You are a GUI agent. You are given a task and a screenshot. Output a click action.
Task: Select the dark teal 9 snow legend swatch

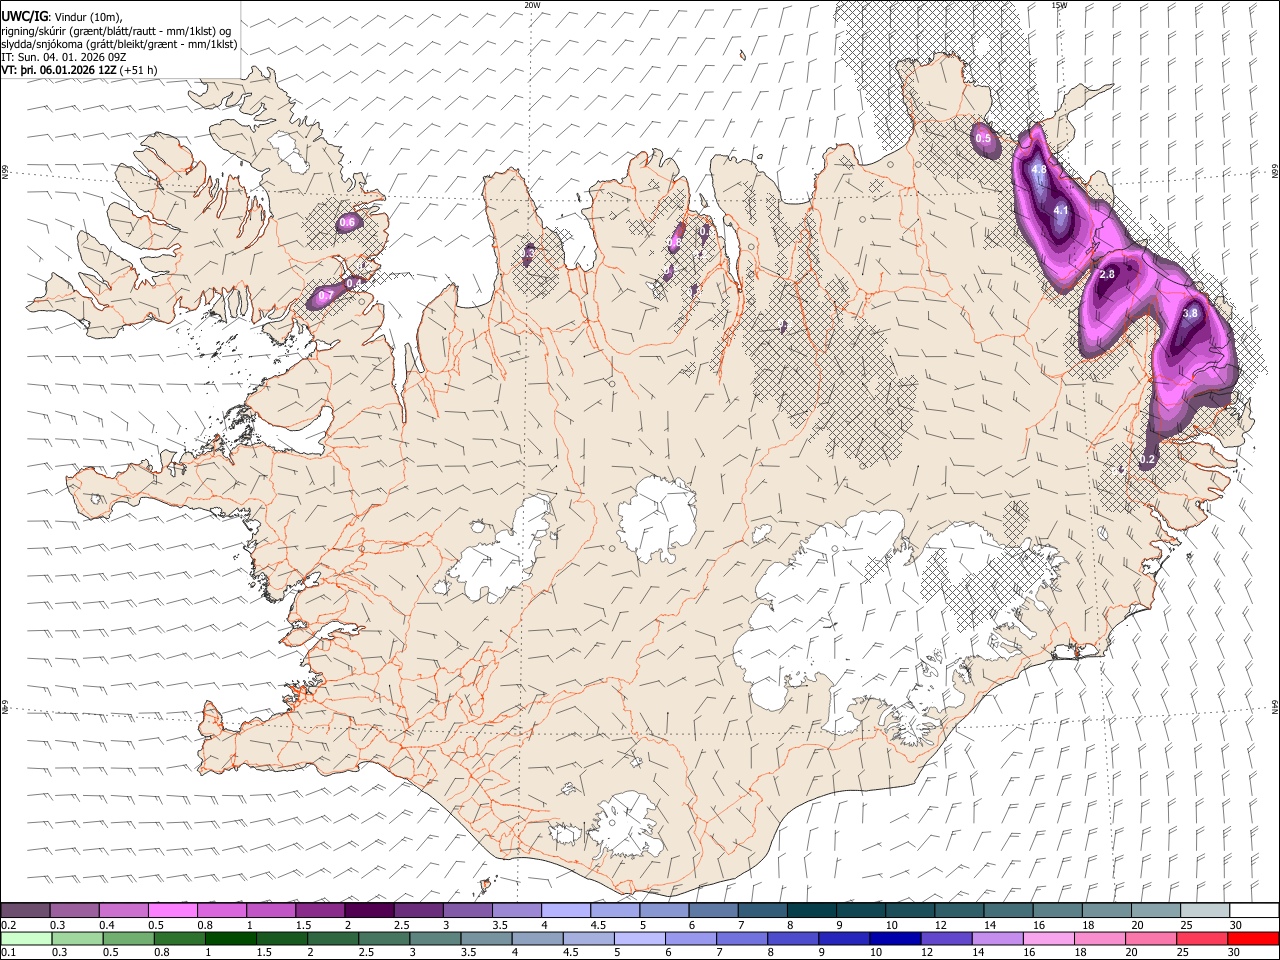coord(860,910)
